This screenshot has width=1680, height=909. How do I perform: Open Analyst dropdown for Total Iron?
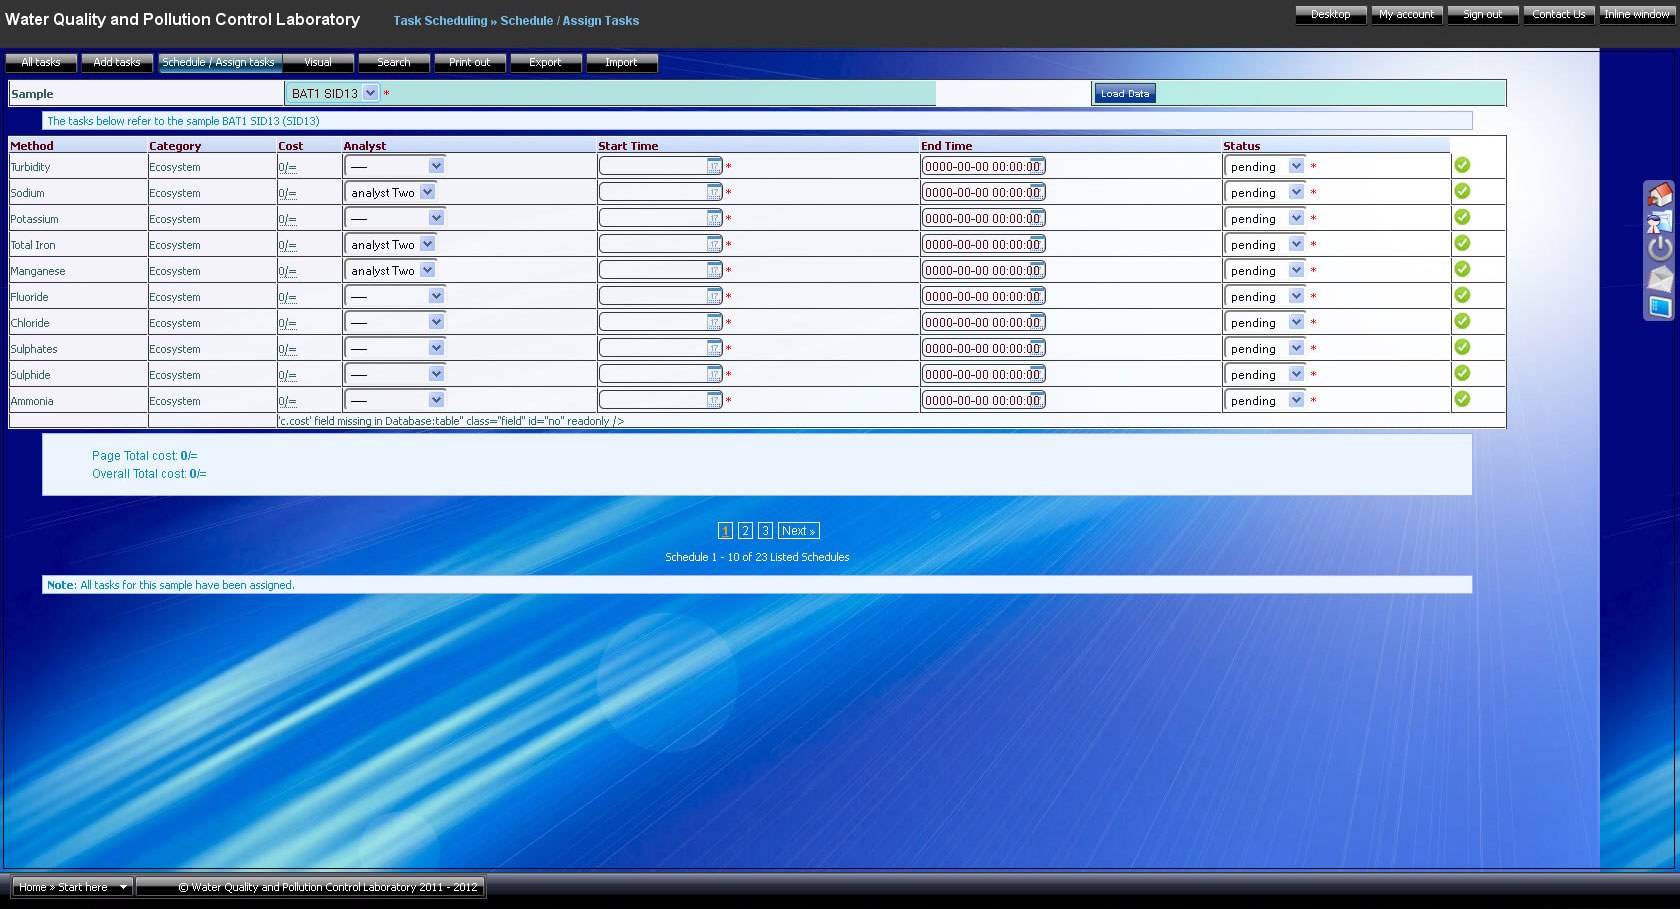click(x=390, y=244)
